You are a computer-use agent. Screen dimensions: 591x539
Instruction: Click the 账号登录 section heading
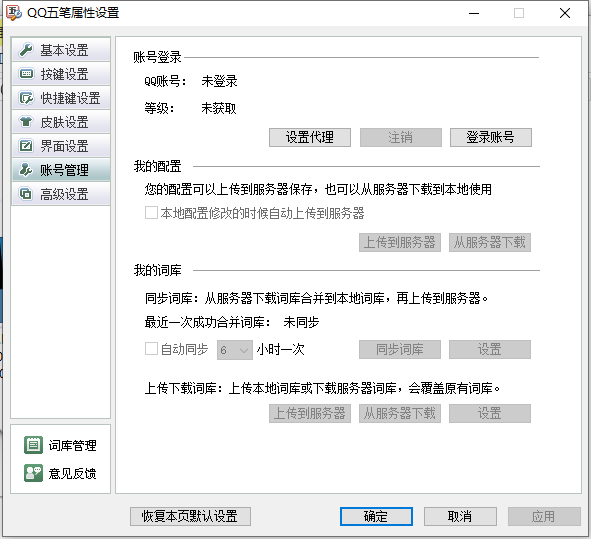(x=157, y=57)
